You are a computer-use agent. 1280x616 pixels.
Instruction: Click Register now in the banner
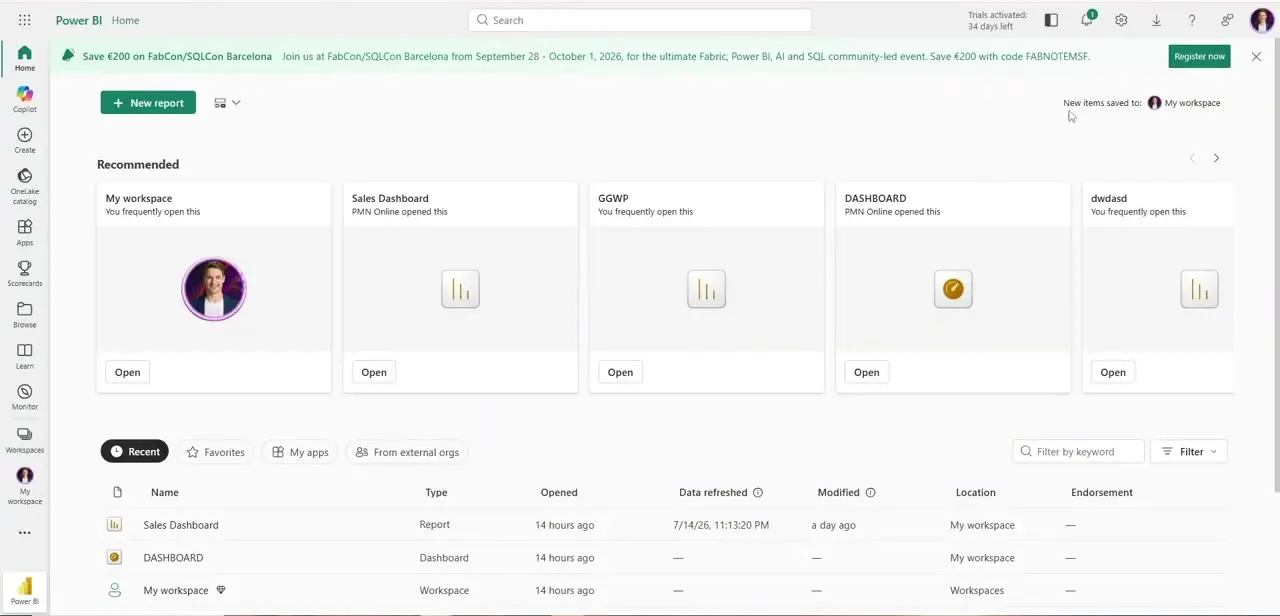[1199, 56]
